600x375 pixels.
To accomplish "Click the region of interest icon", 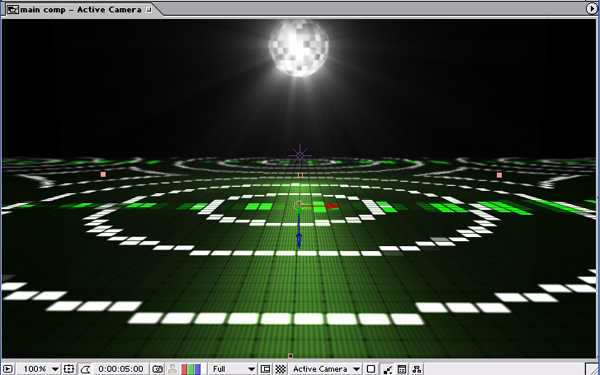I will [x=265, y=369].
